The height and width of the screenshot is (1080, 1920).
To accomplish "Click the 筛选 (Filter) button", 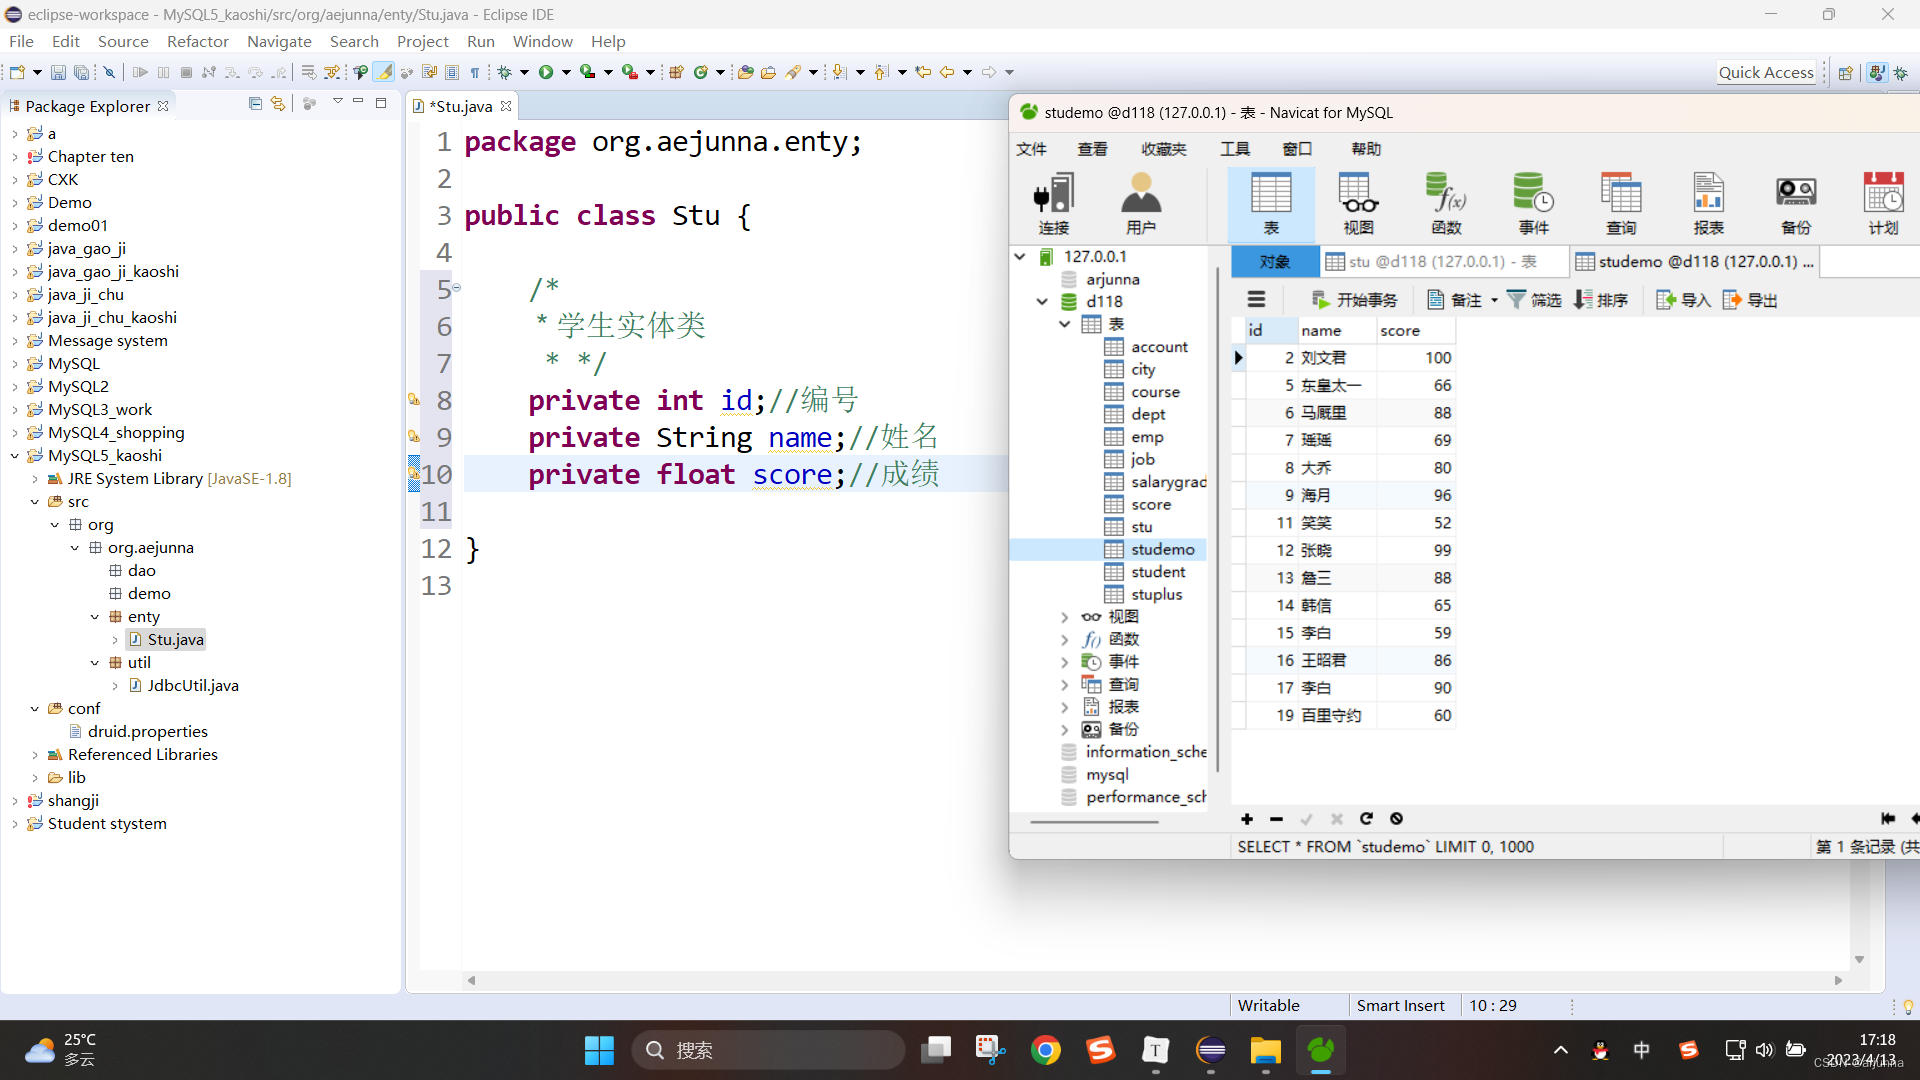I will 1535,300.
